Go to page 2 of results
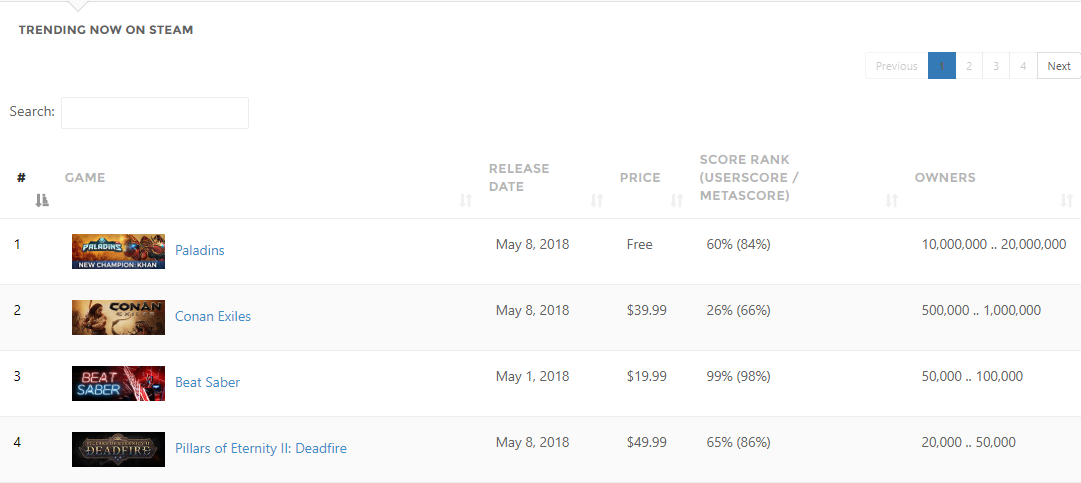The image size is (1081, 483). (969, 66)
